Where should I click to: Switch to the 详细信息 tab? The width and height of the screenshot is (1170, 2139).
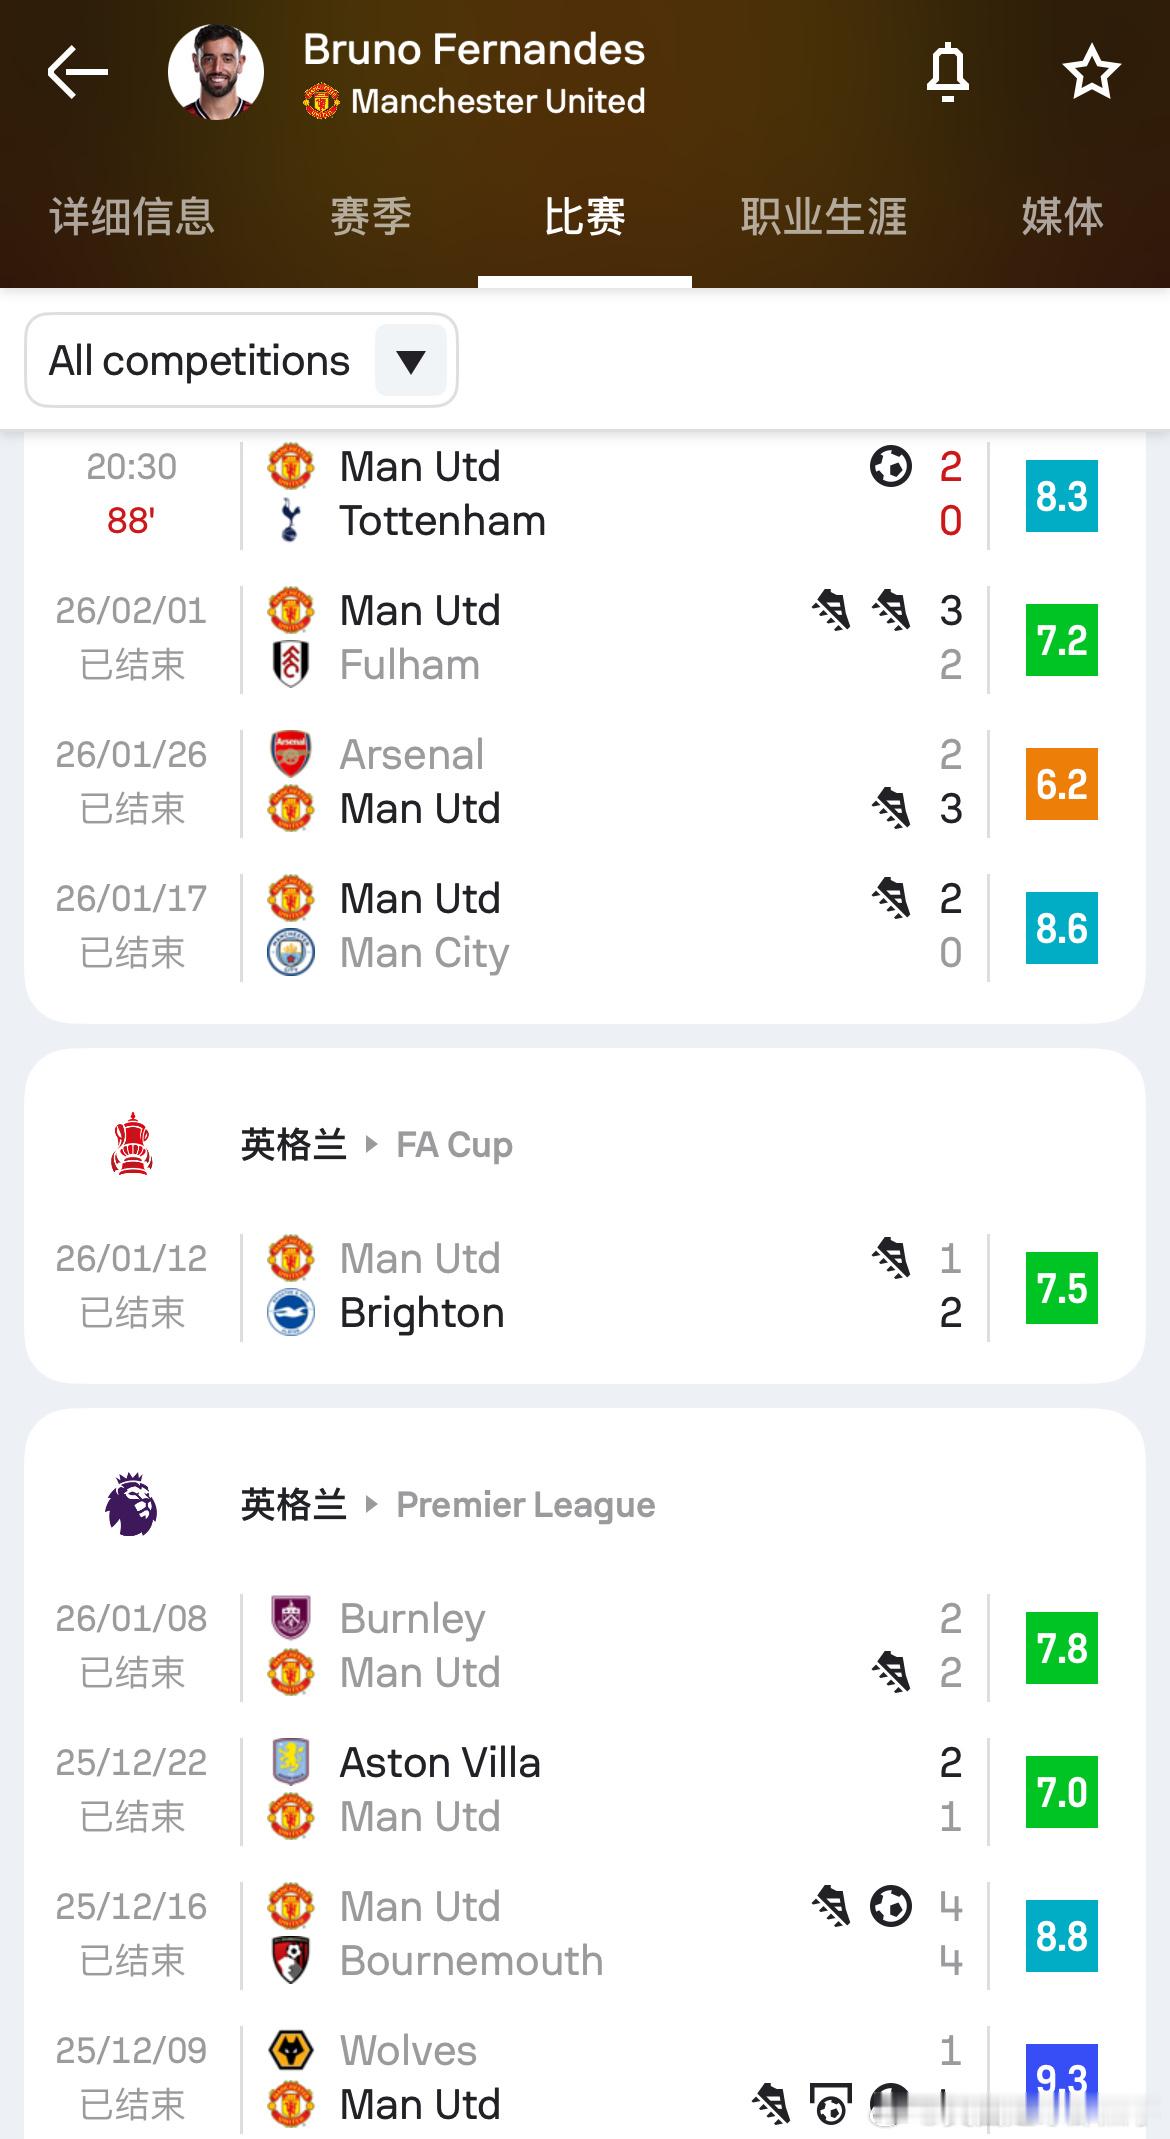132,216
